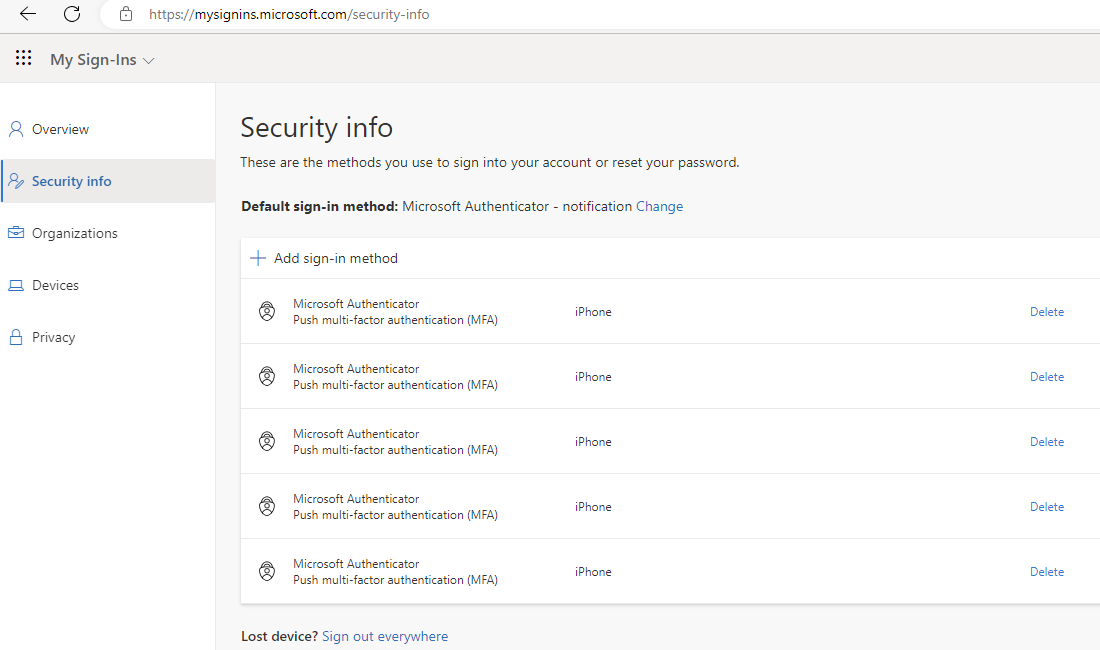Click iPhone label in first row
This screenshot has height=650, width=1100.
click(593, 312)
